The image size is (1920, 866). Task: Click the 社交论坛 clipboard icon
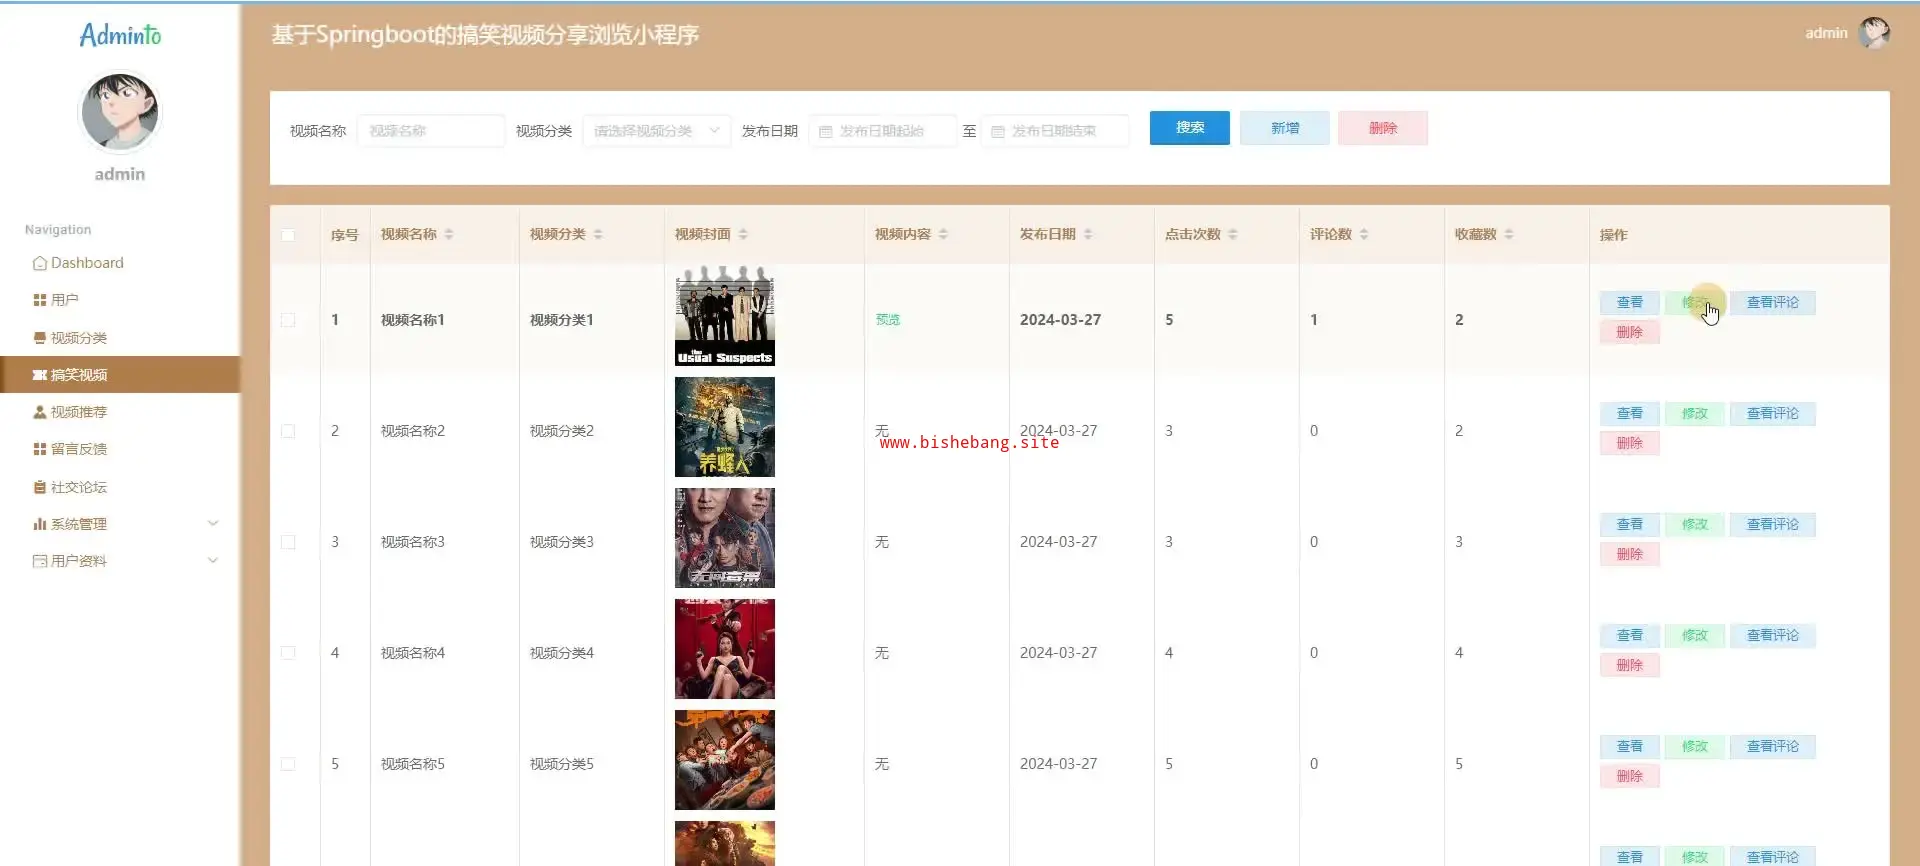point(40,487)
